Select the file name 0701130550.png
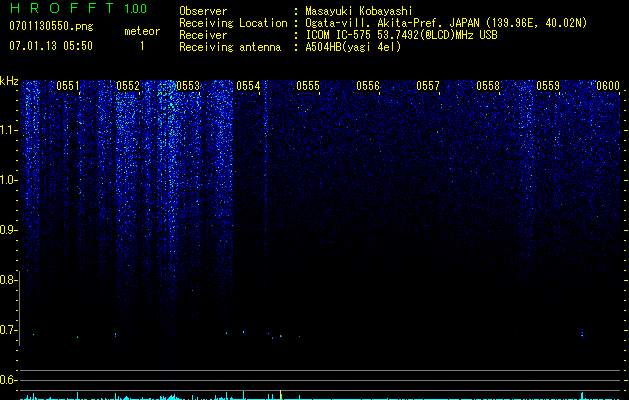This screenshot has width=629, height=400. coord(51,27)
